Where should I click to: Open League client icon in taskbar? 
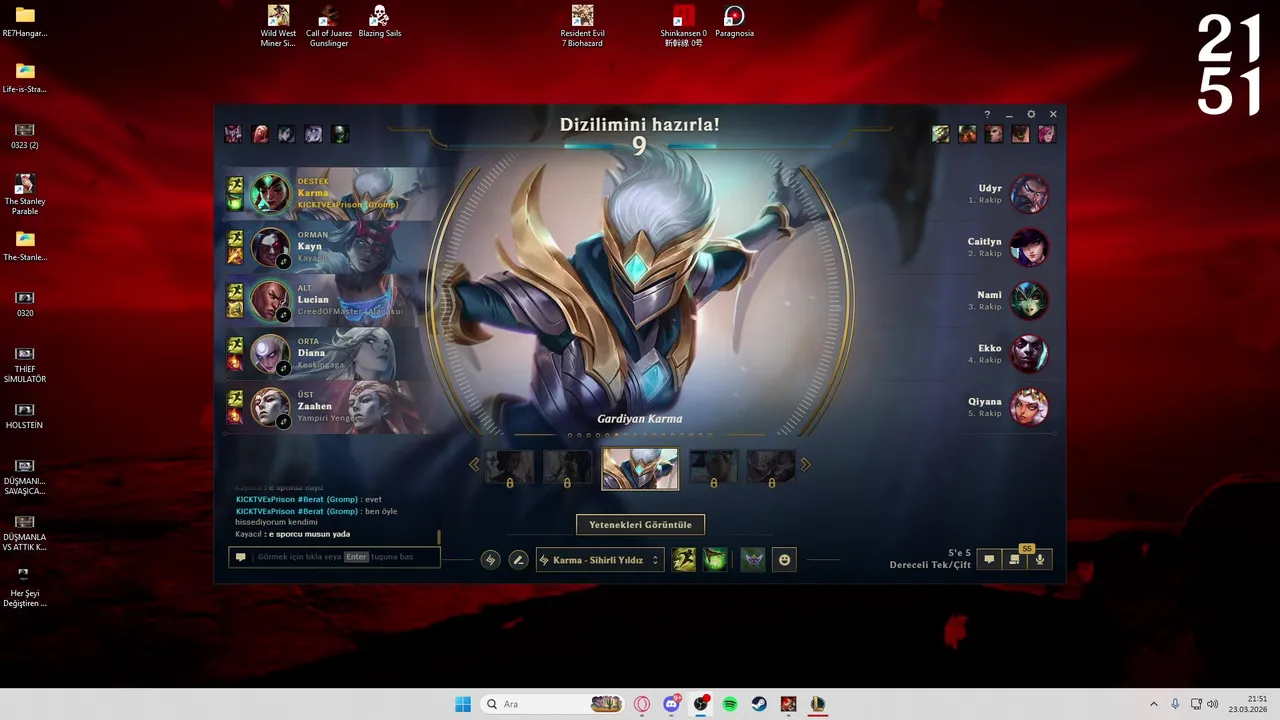(818, 704)
